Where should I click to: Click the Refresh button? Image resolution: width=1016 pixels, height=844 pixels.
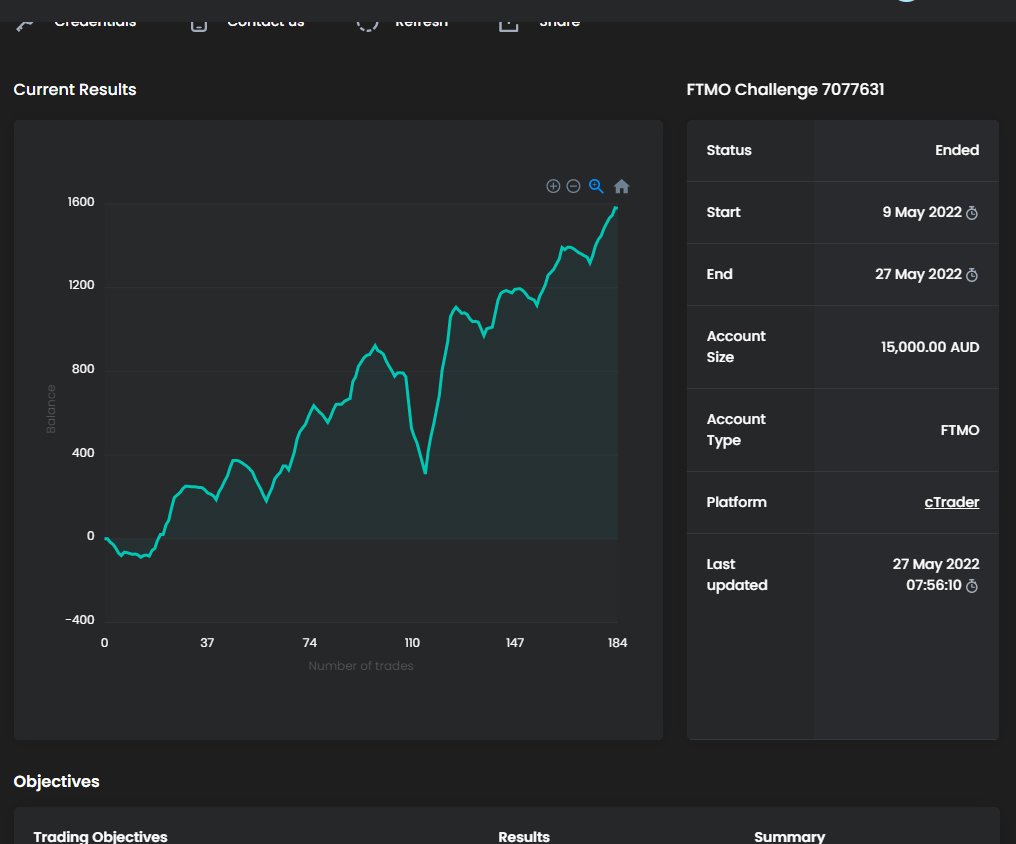(421, 20)
